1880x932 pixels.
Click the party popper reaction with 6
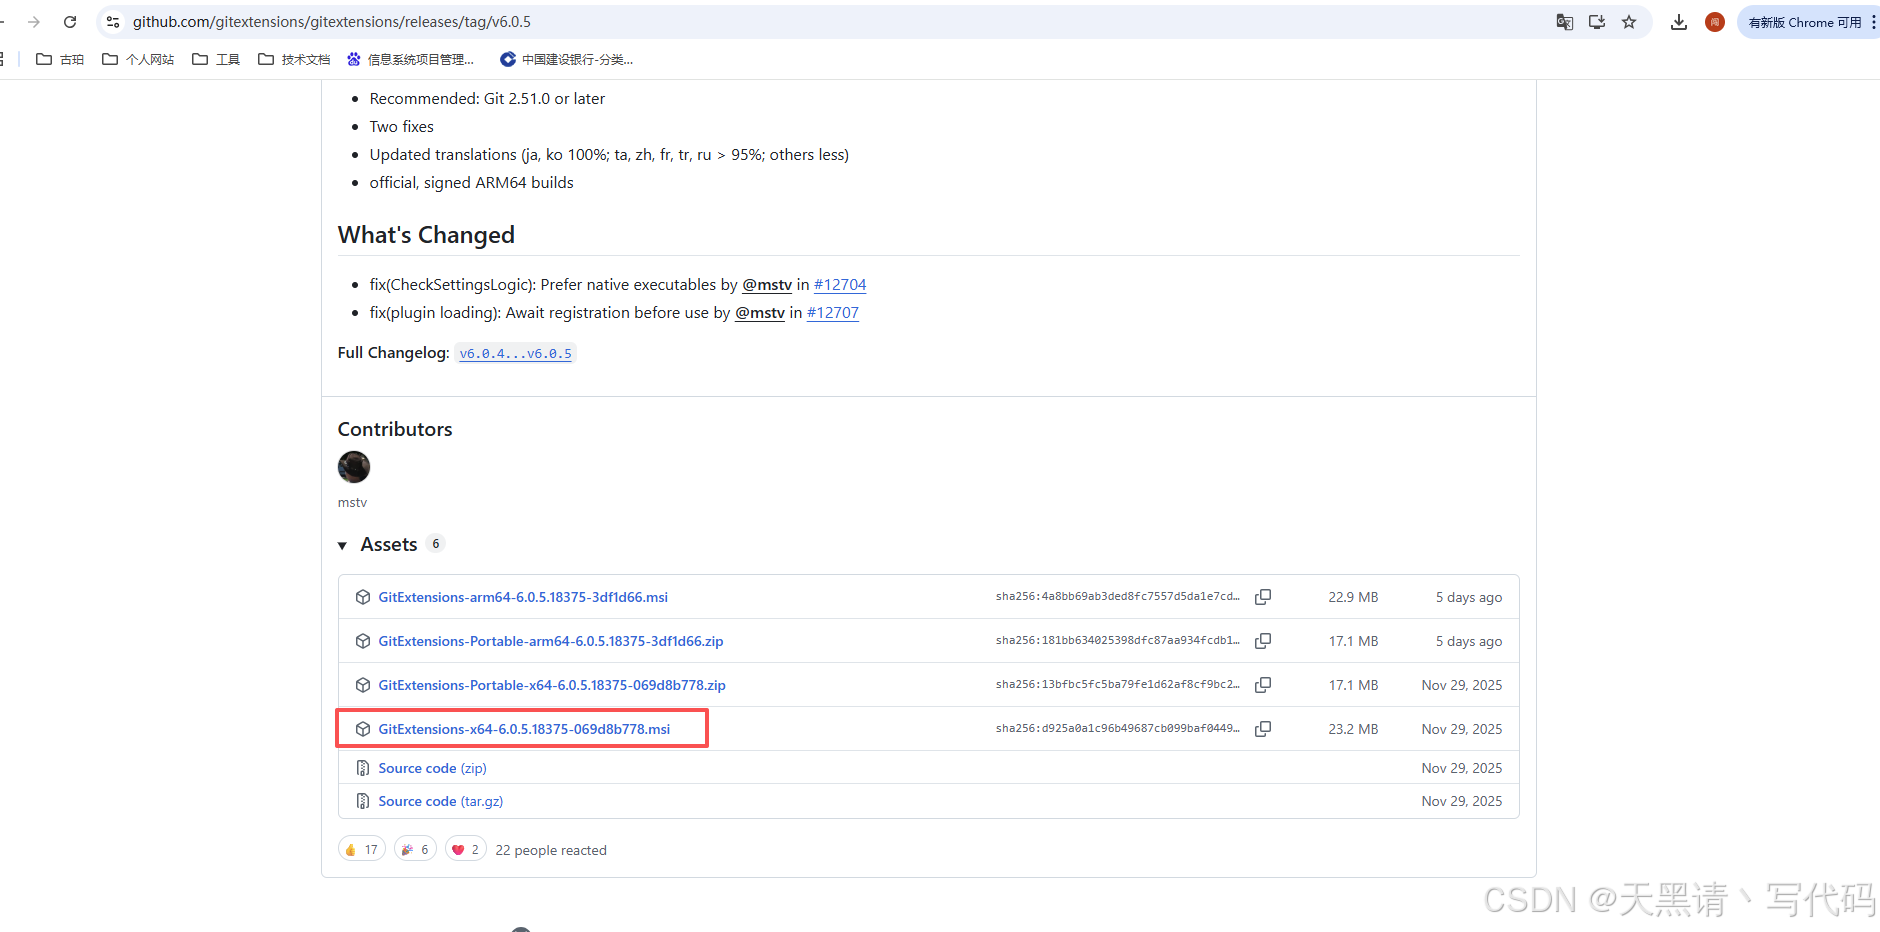(415, 850)
